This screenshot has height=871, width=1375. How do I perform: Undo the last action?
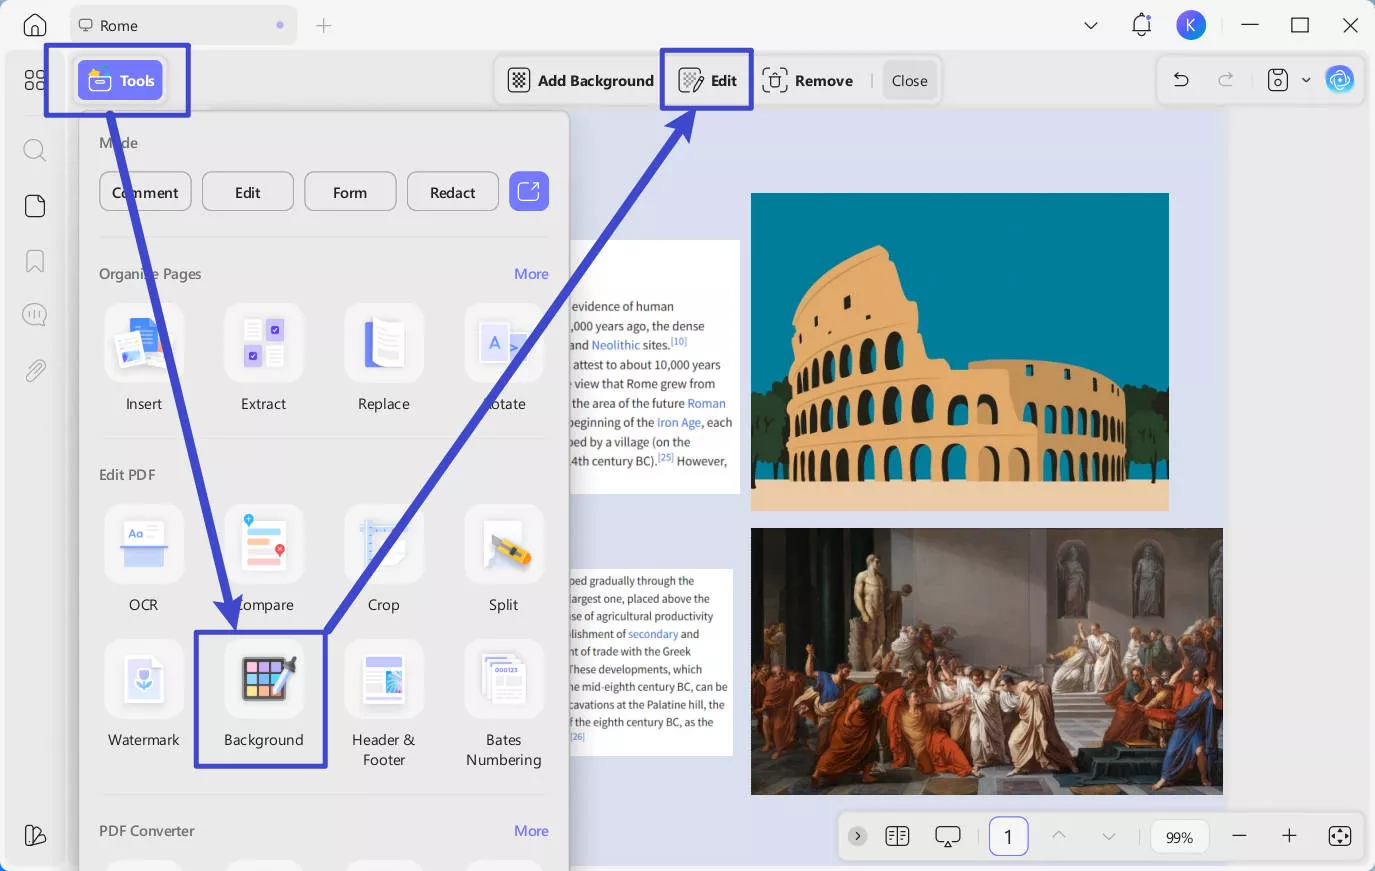pyautogui.click(x=1181, y=80)
